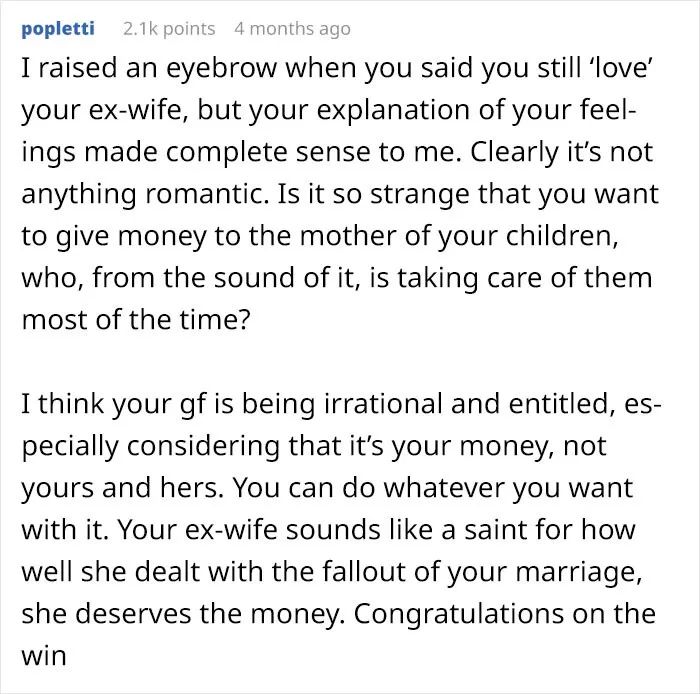
Task: Open the popletti user profile link
Action: click(58, 29)
